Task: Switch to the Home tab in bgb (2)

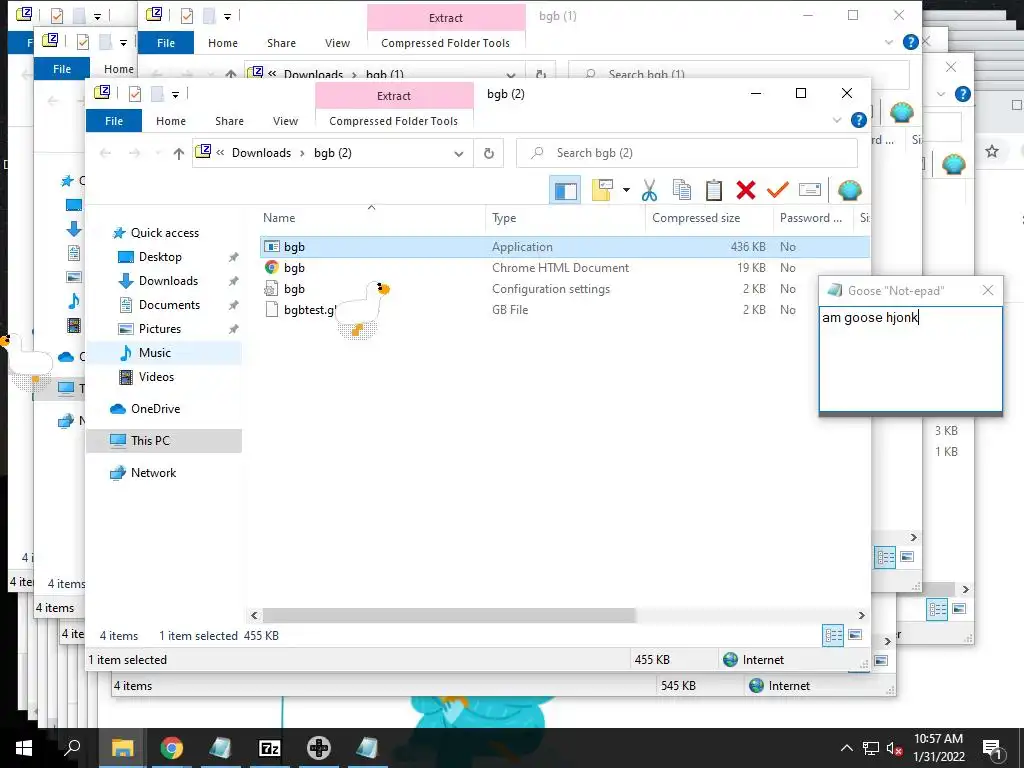Action: 171,121
